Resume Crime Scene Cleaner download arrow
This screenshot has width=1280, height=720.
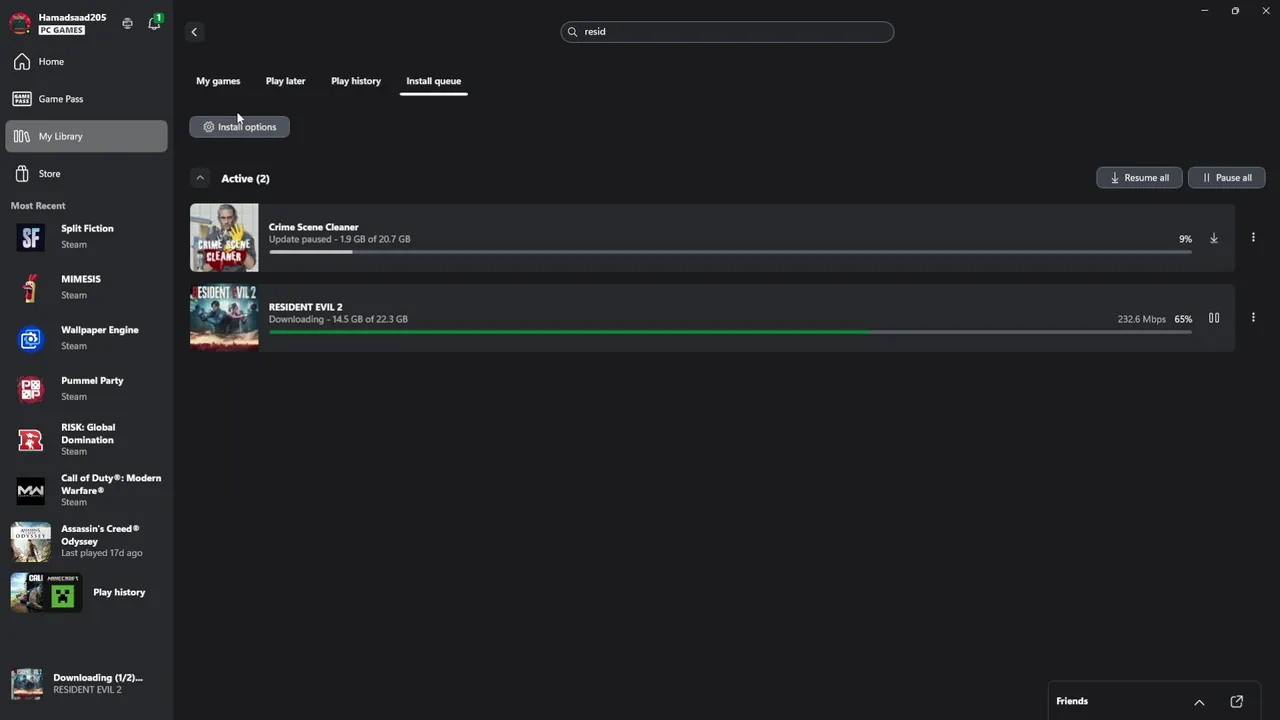1214,238
